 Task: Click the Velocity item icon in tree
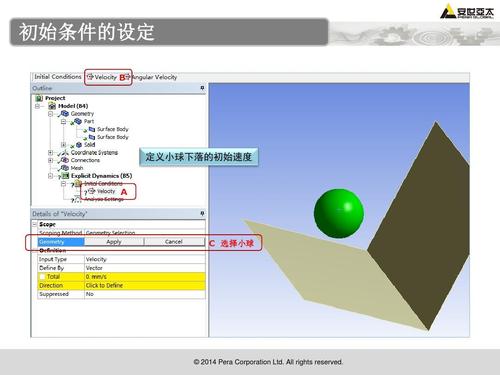pos(91,191)
